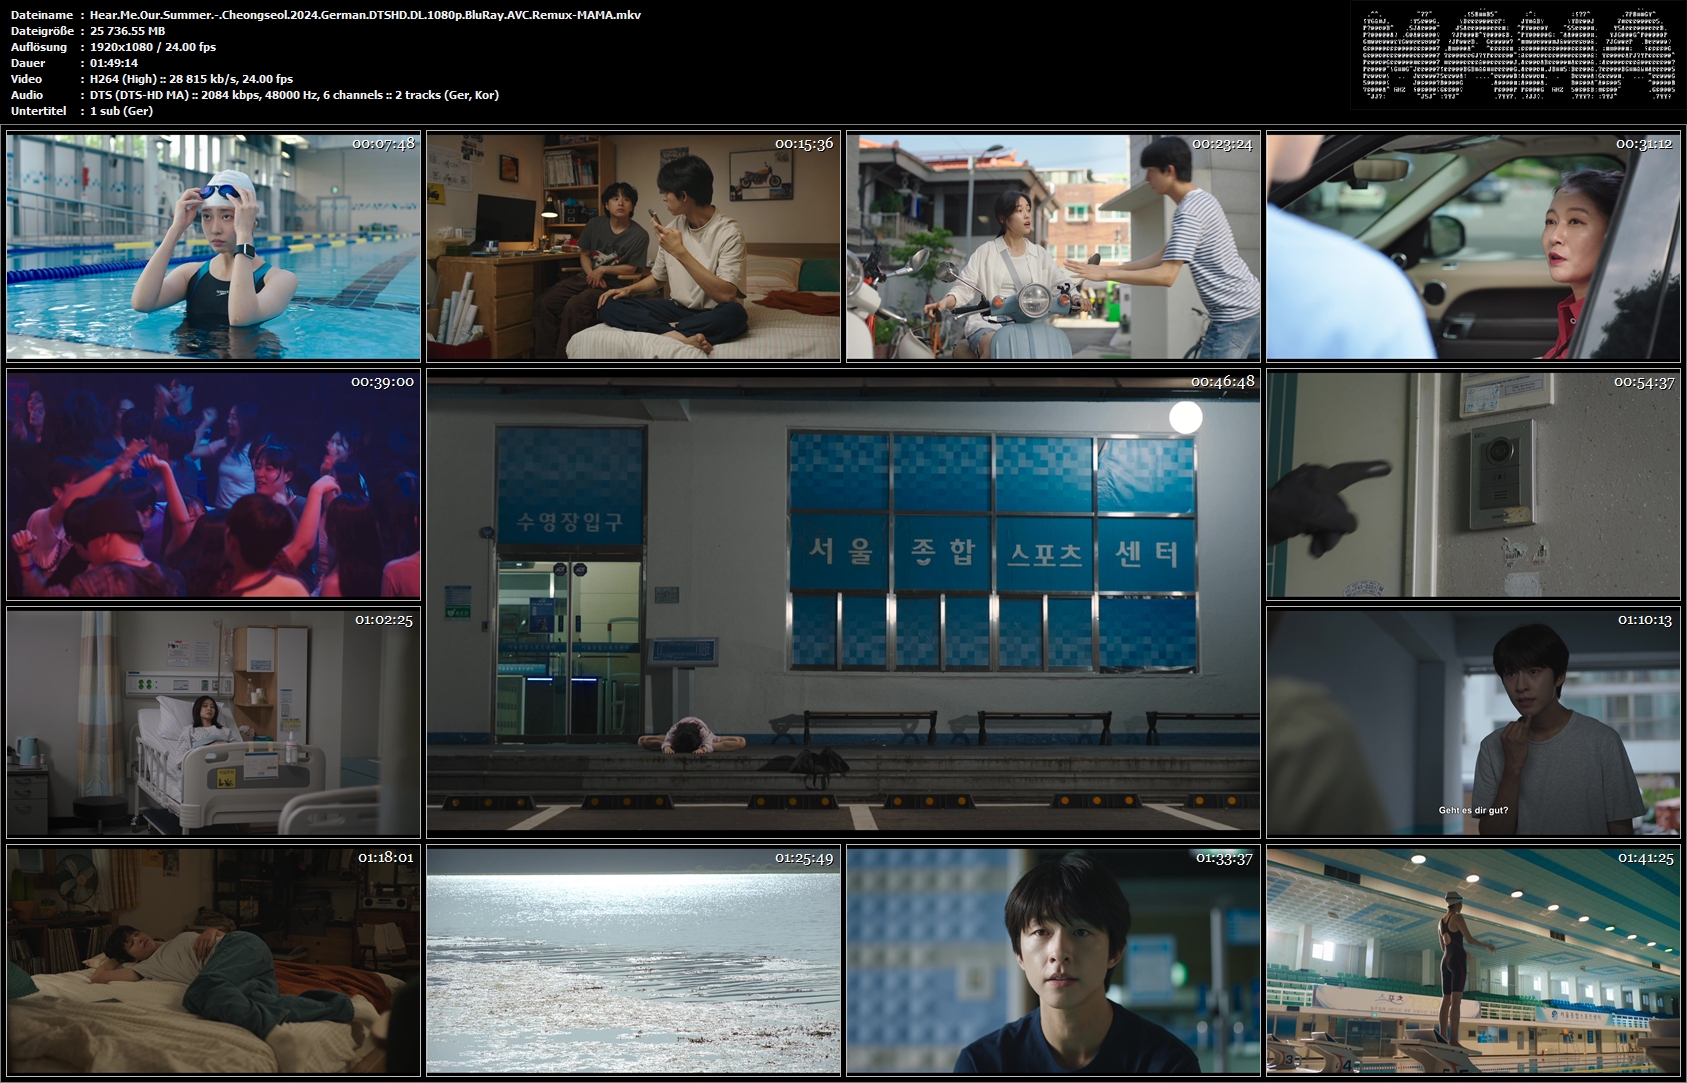Select the close-up face thumbnail at 01:33:37

pyautogui.click(x=1053, y=960)
